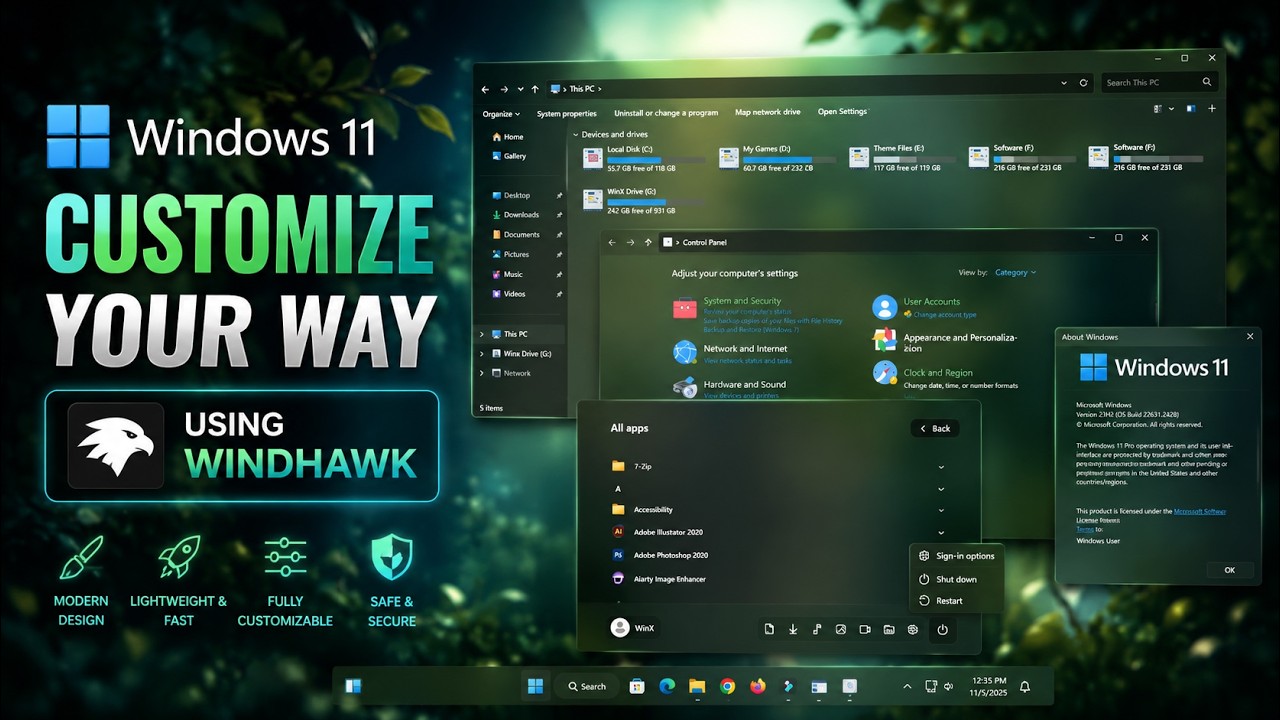Viewport: 1280px width, 720px height.
Task: Click Open Settings in the Explorer toolbar
Action: click(842, 112)
